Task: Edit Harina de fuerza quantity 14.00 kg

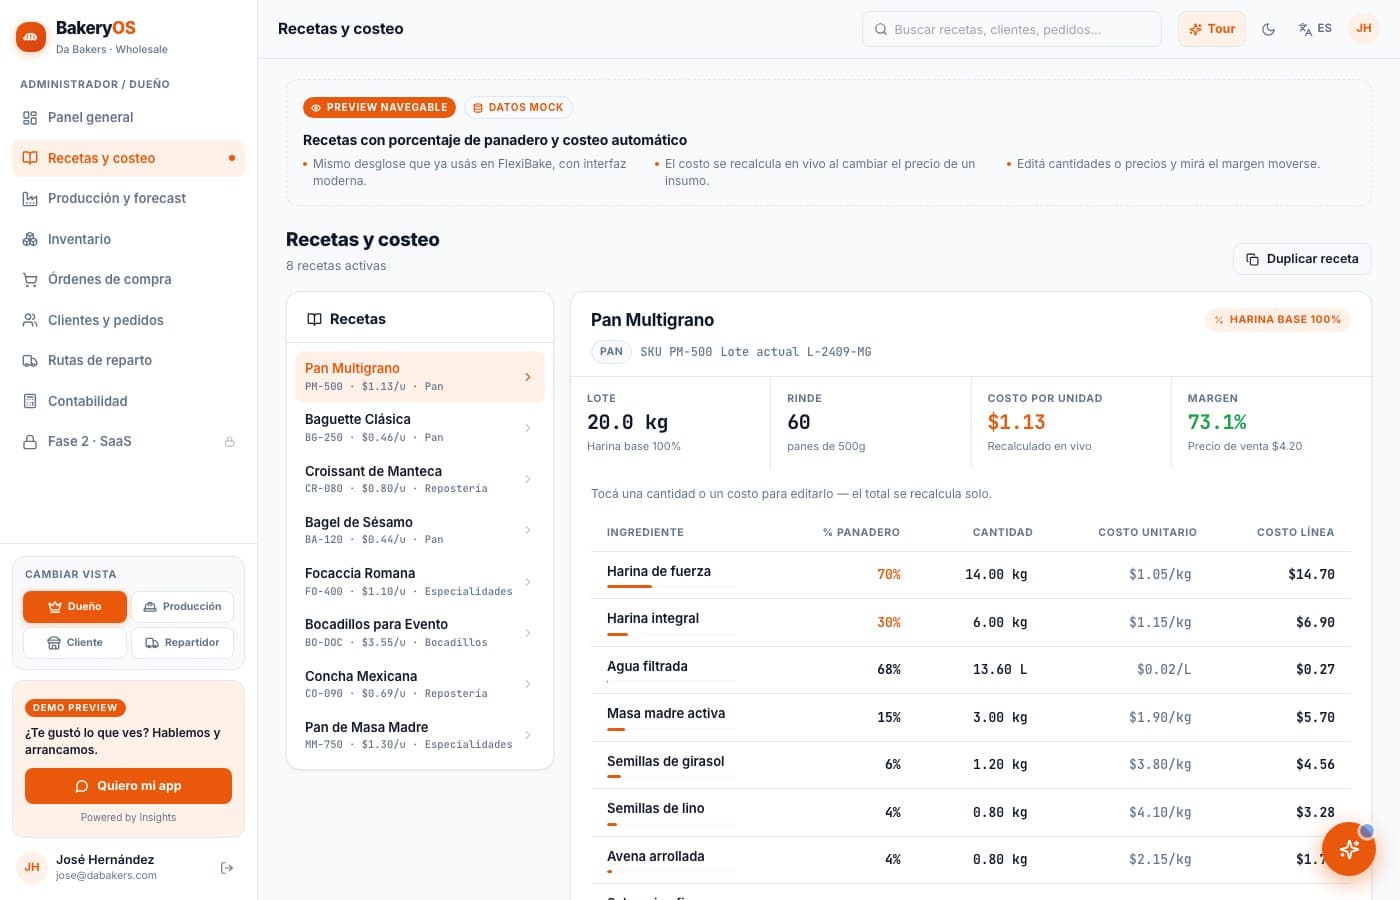Action: [x=996, y=574]
